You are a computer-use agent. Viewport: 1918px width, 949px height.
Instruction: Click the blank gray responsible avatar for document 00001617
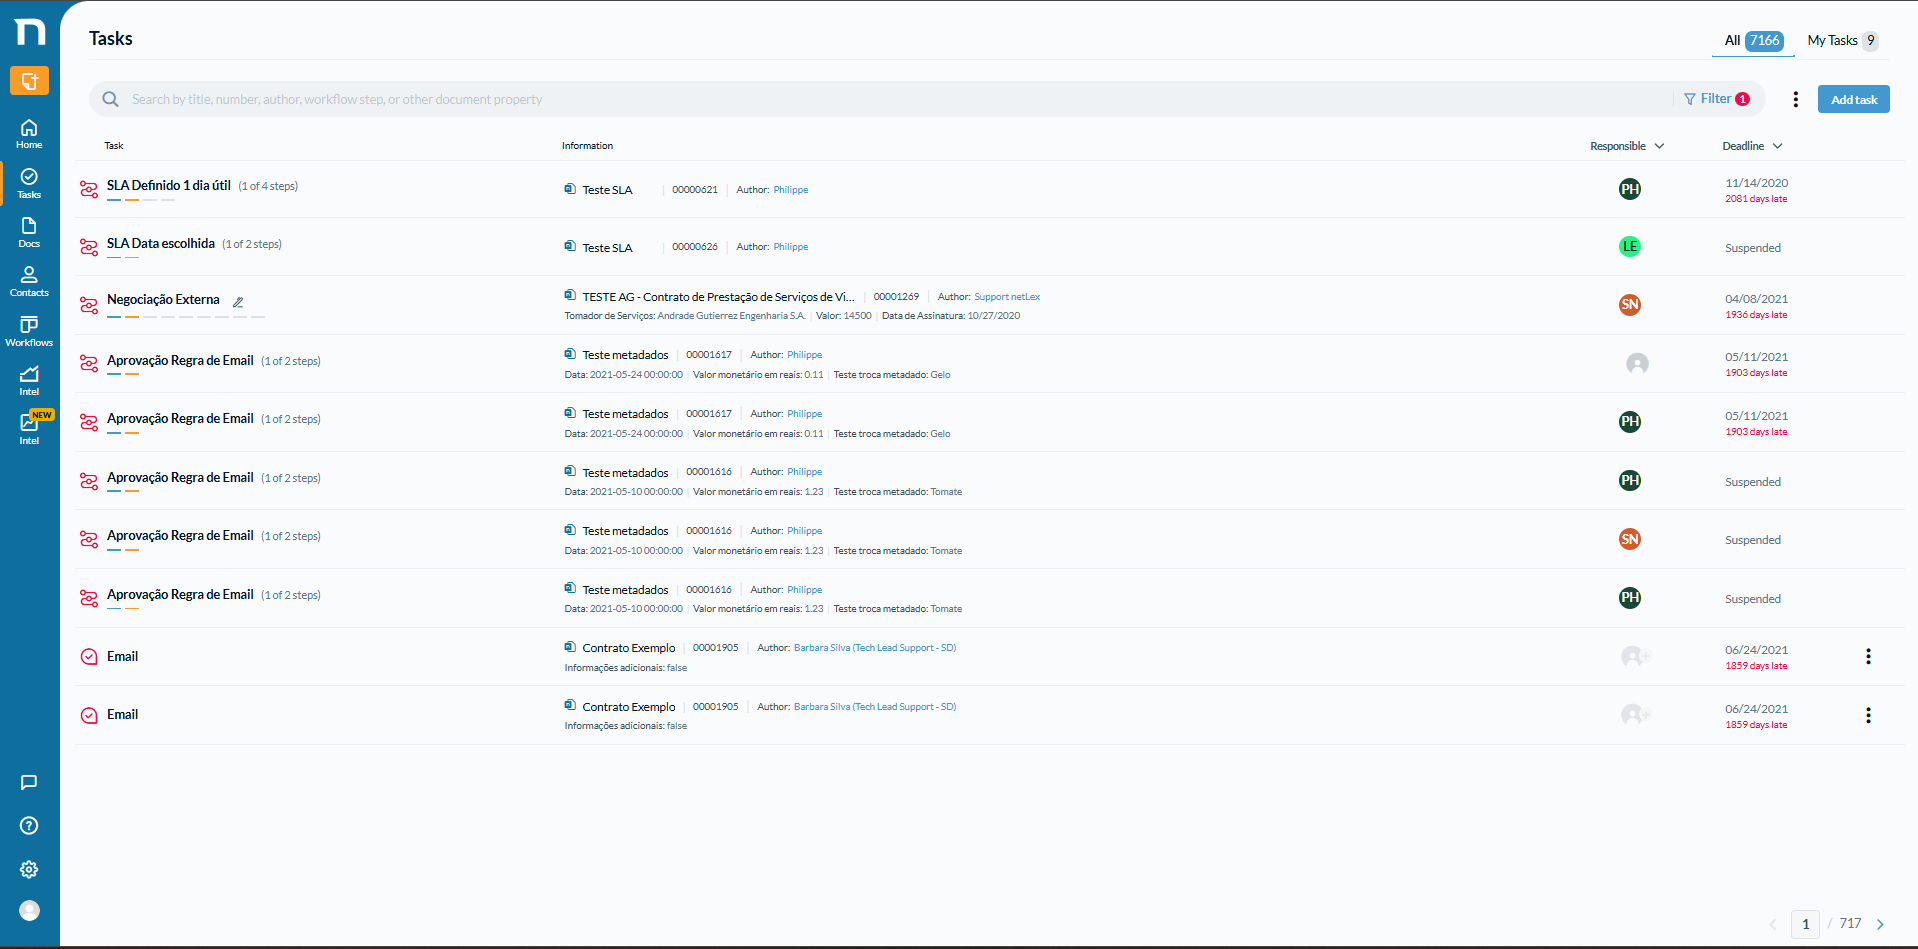1637,363
